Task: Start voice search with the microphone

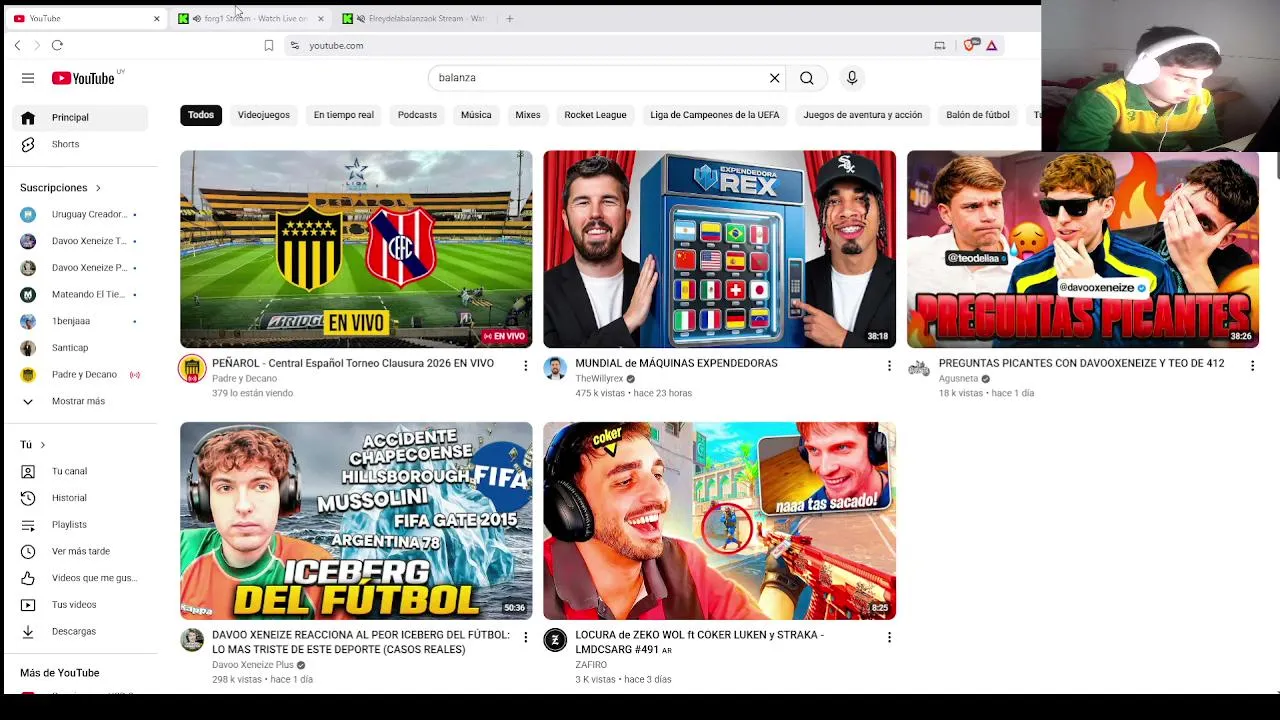Action: point(852,78)
